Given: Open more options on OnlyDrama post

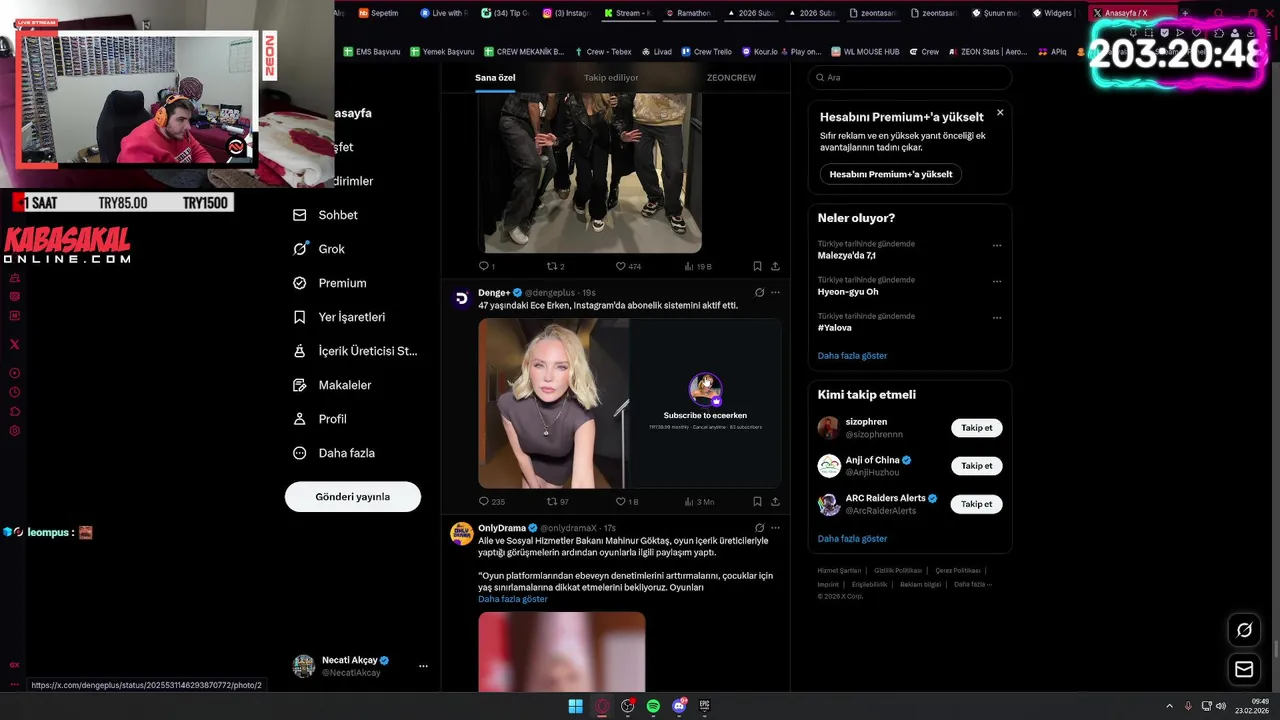Looking at the screenshot, I should tap(775, 528).
